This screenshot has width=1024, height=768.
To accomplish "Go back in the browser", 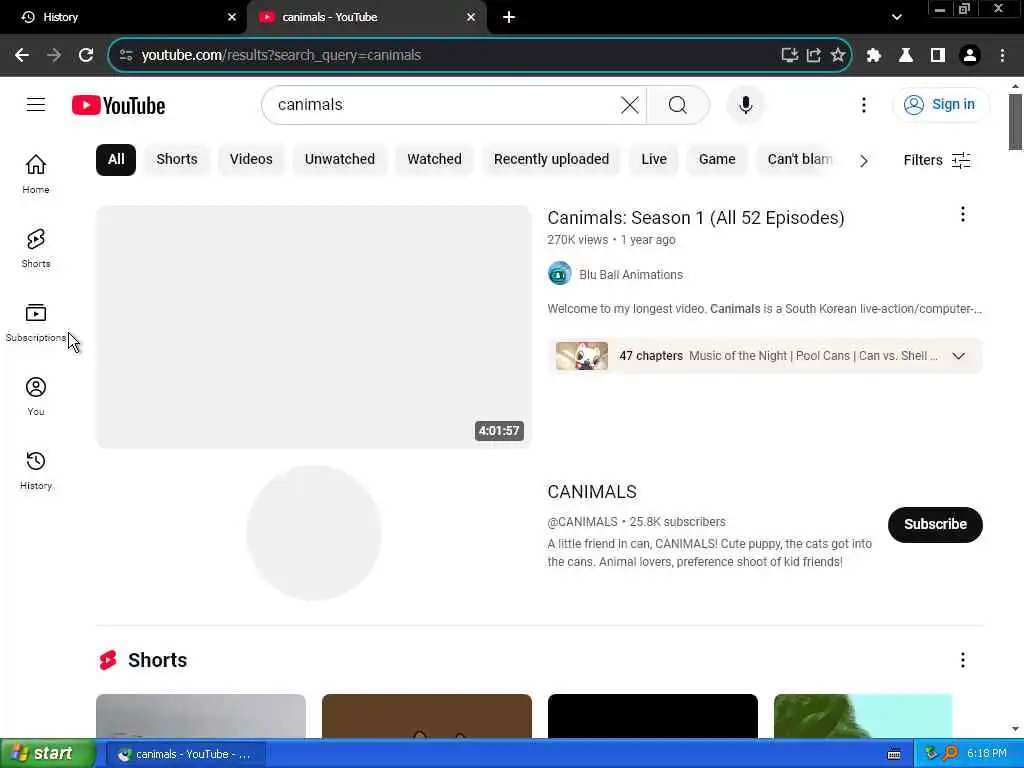I will point(22,55).
